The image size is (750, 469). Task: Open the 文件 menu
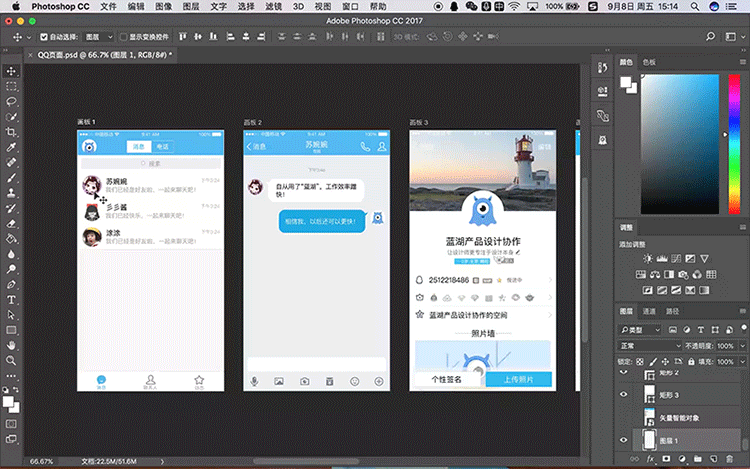tap(108, 7)
